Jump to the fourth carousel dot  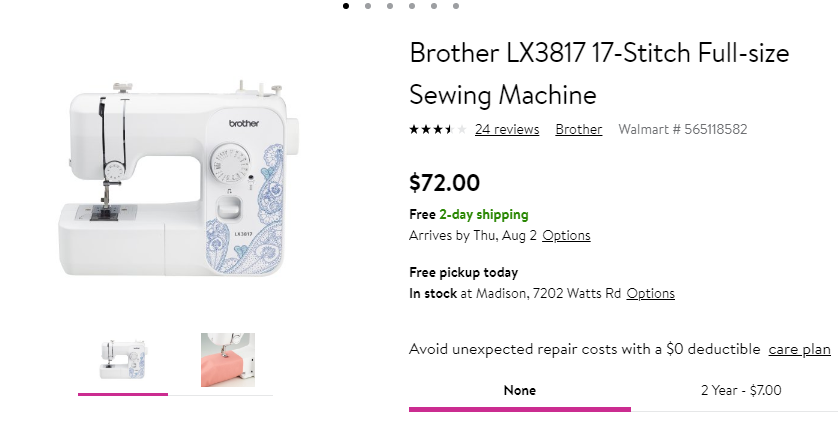pyautogui.click(x=412, y=6)
